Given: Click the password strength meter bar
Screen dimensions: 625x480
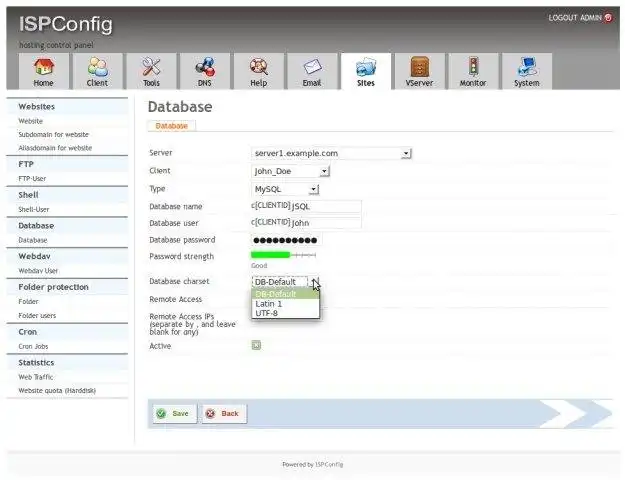Looking at the screenshot, I should pos(283,255).
